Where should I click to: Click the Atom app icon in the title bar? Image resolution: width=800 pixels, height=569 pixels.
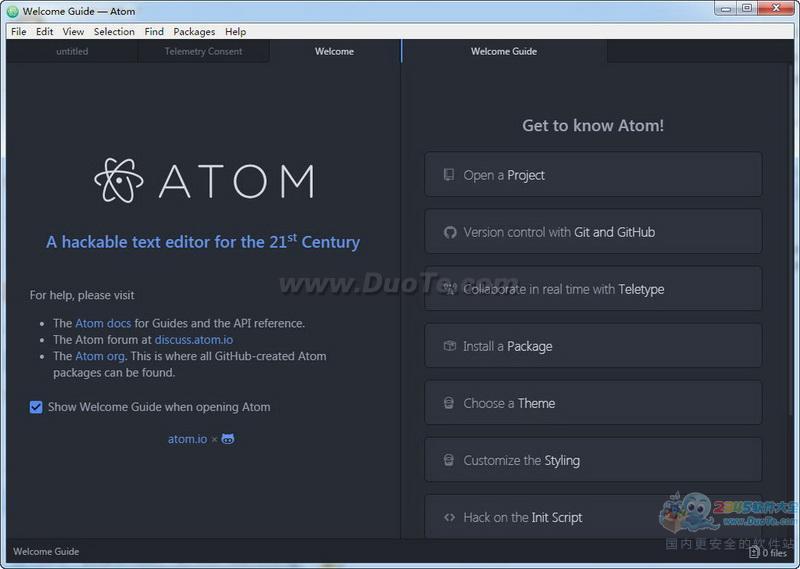(x=13, y=11)
